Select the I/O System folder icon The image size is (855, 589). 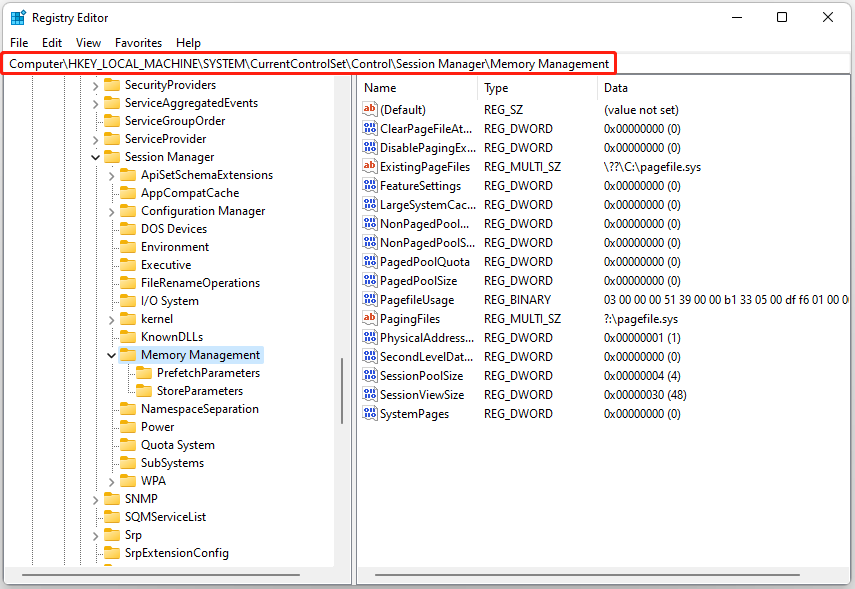point(128,300)
